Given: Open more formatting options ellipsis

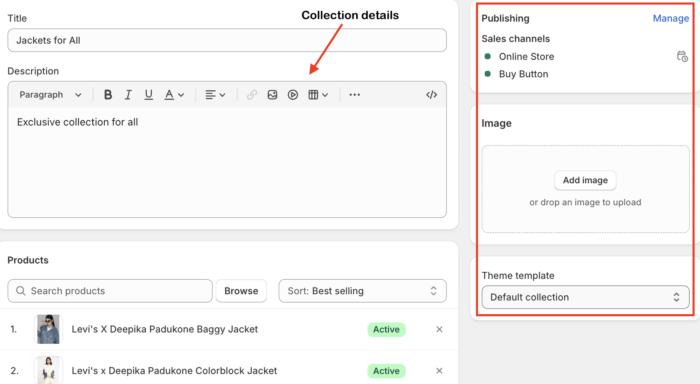Looking at the screenshot, I should tap(354, 95).
